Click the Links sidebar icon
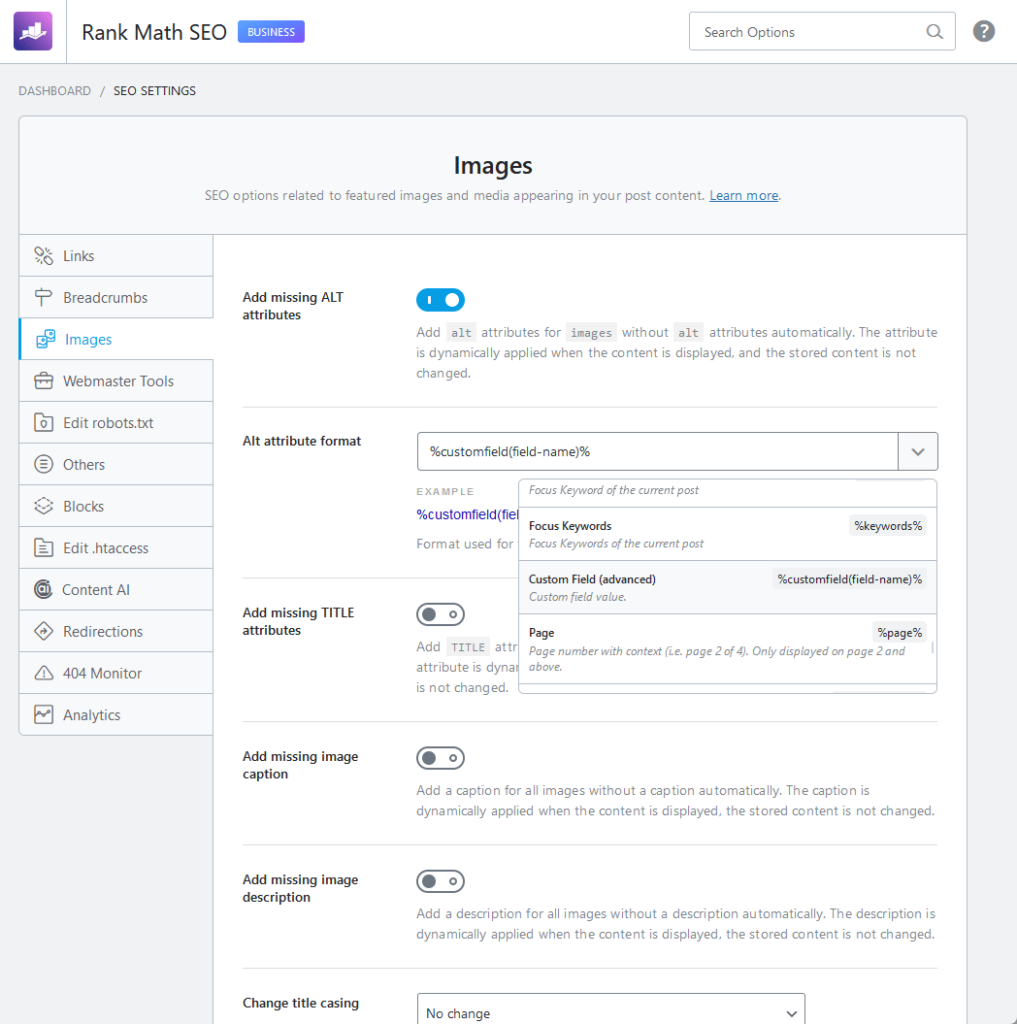 44,256
